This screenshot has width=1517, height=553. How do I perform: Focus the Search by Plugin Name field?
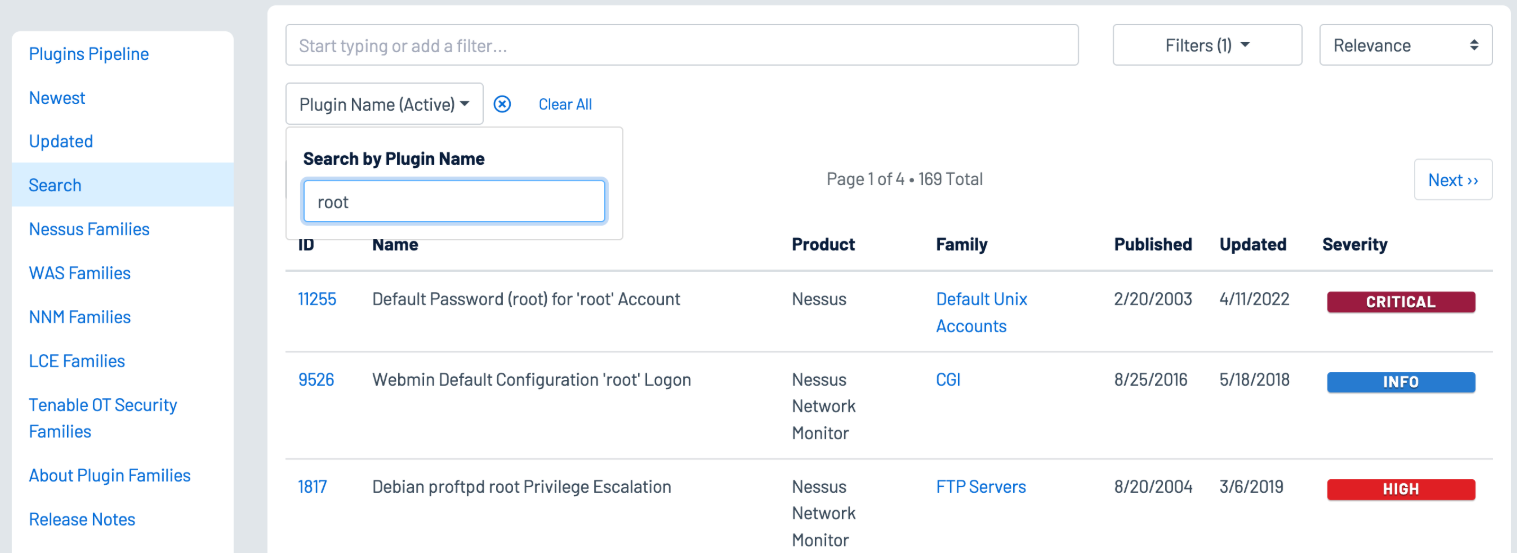click(x=454, y=201)
